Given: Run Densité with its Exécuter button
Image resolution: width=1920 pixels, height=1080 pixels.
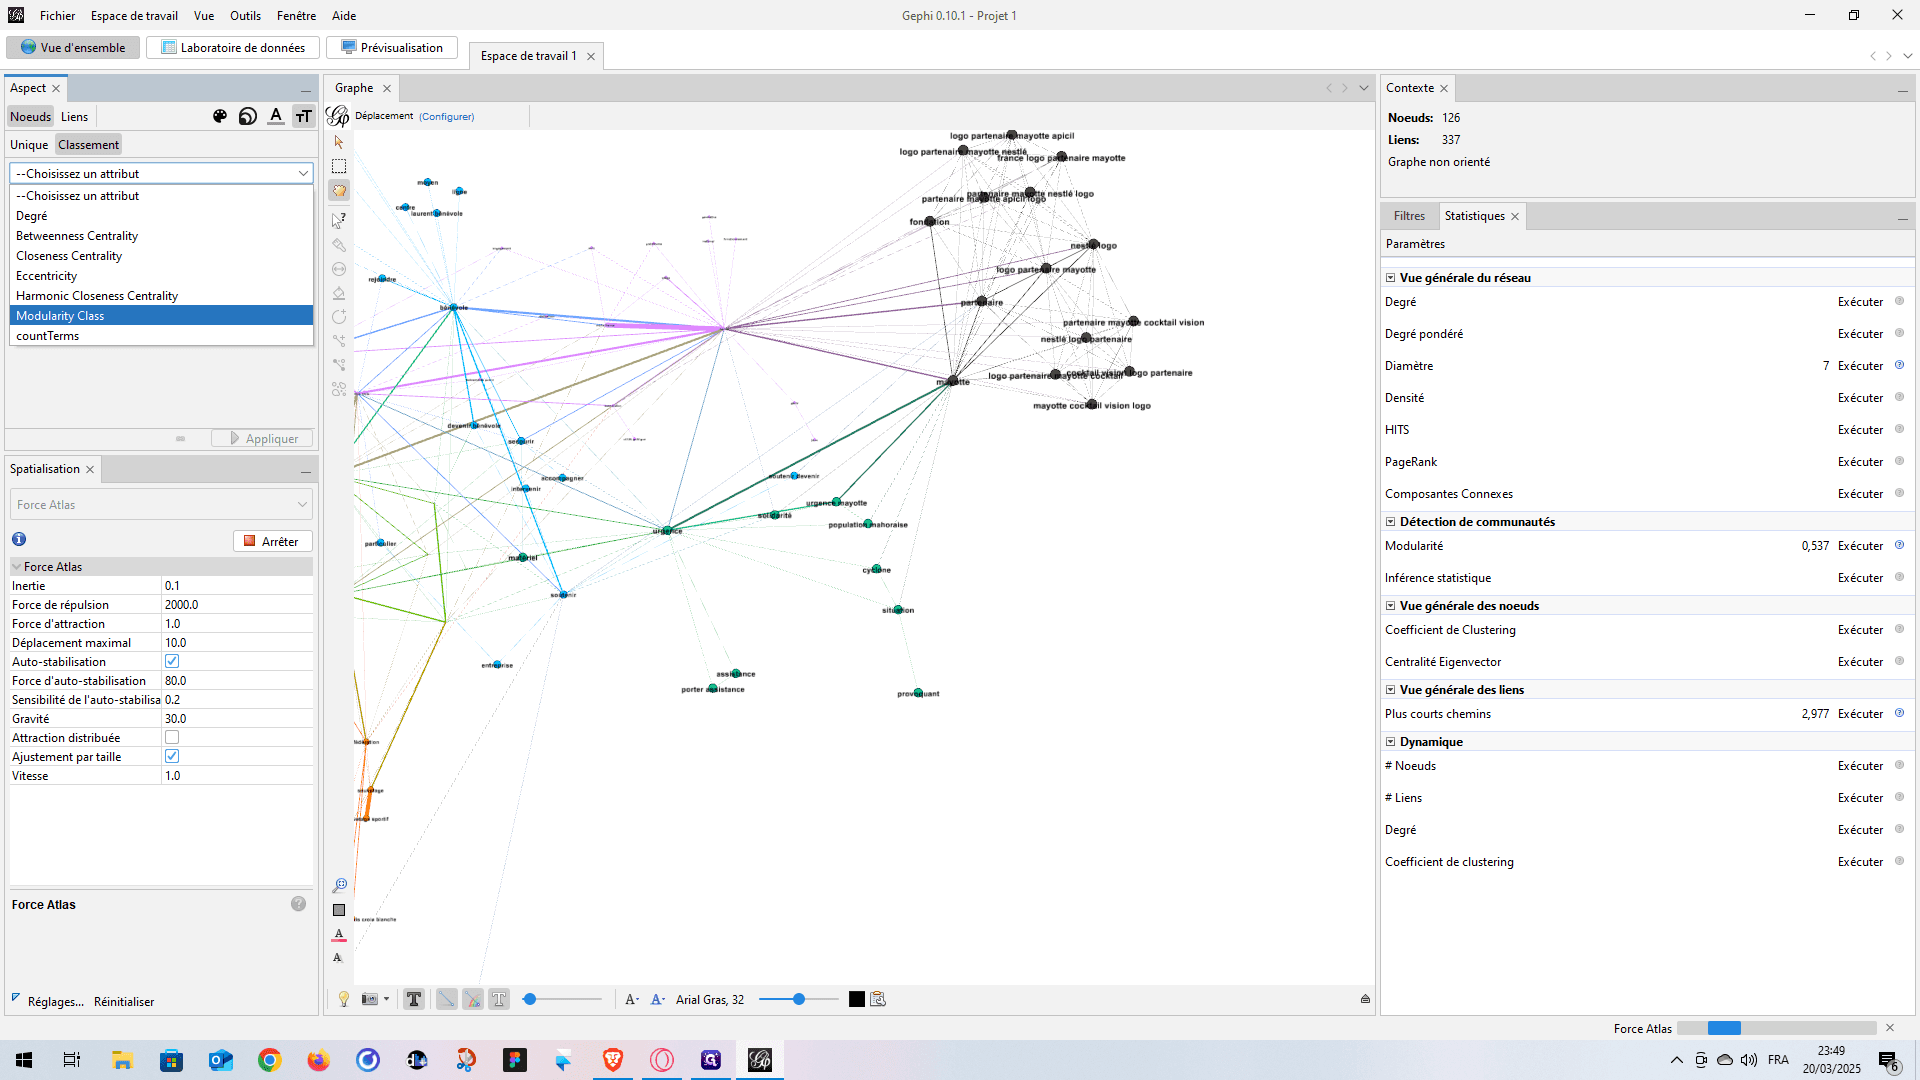Looking at the screenshot, I should click(1860, 398).
